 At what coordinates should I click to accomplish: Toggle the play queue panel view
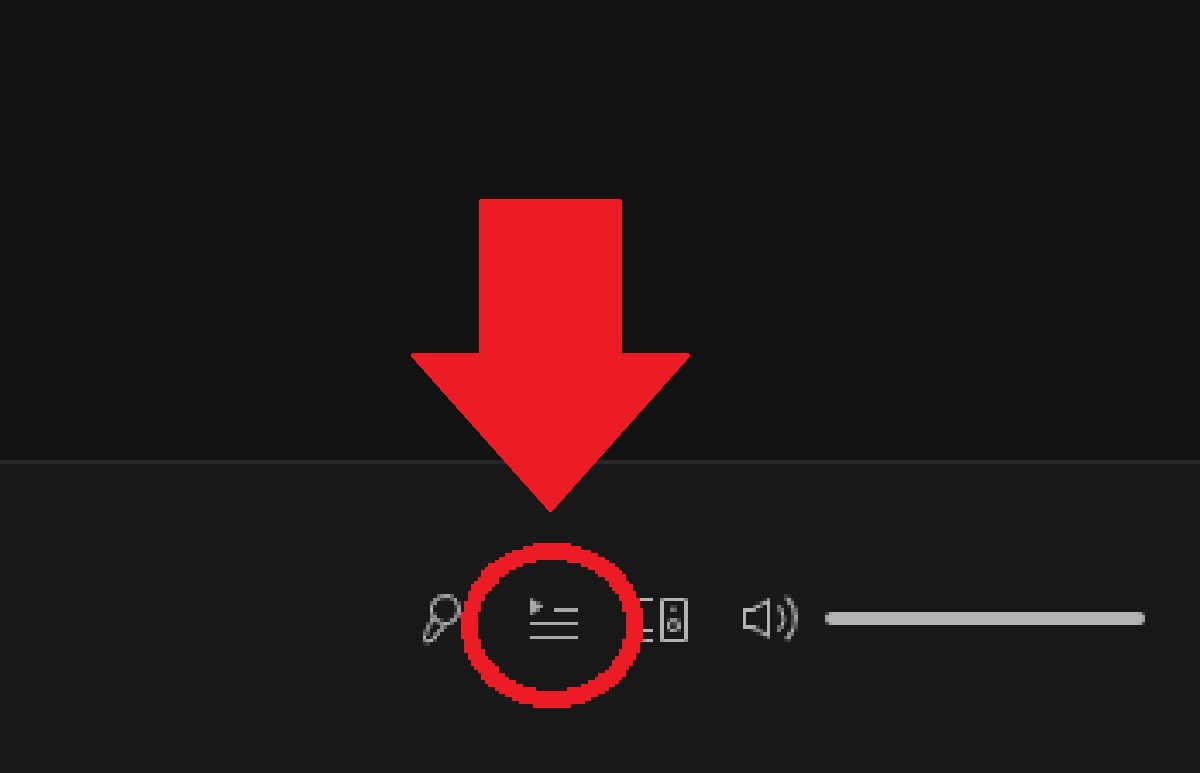(x=554, y=619)
